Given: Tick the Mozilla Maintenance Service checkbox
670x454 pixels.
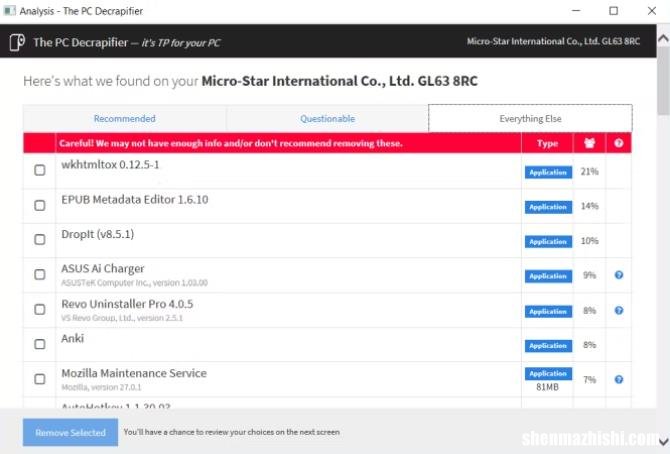Looking at the screenshot, I should coord(40,379).
